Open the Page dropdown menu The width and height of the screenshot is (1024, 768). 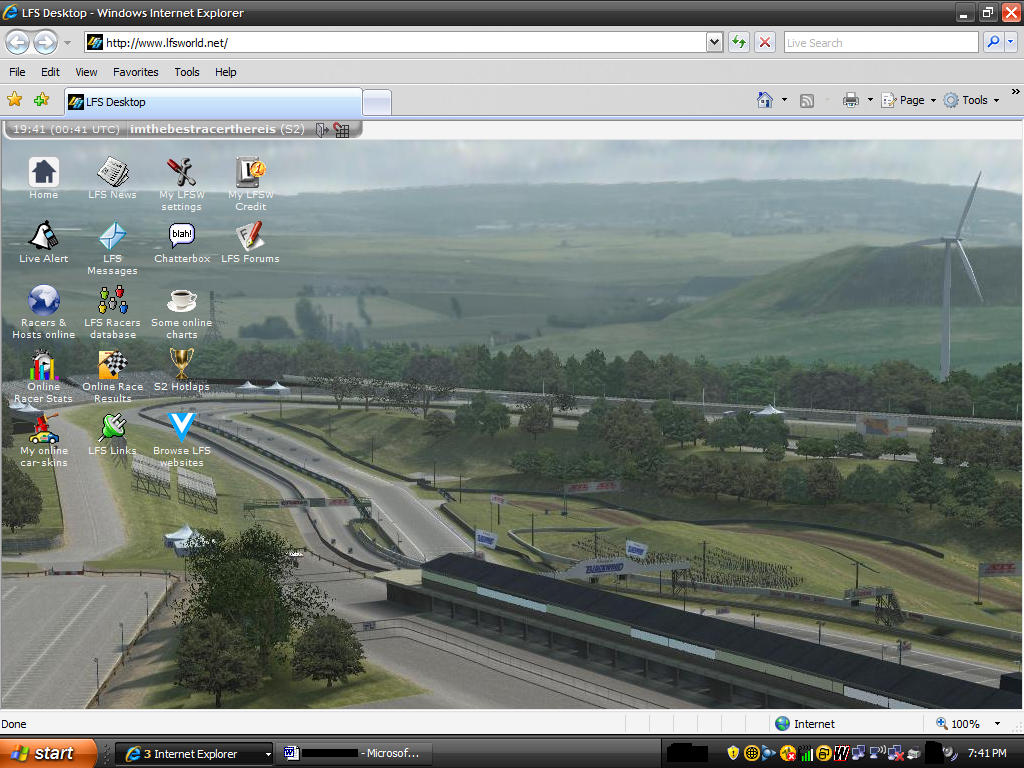click(909, 100)
